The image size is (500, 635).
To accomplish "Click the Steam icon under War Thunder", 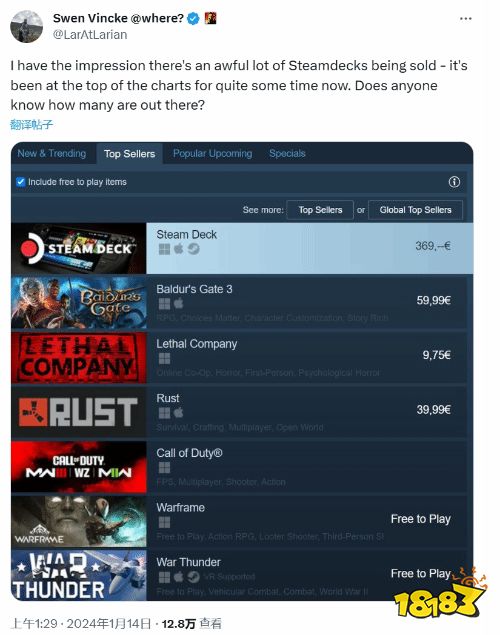I will coord(194,576).
